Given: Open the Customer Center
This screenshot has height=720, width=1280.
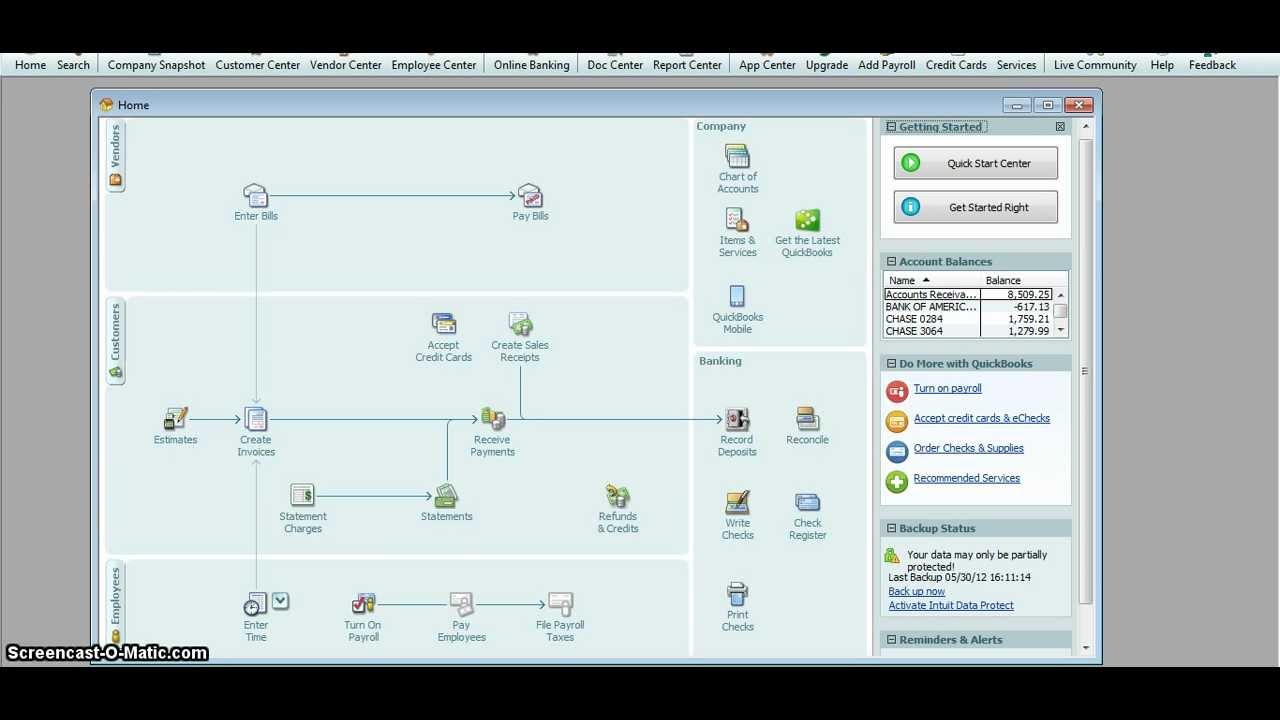Looking at the screenshot, I should point(258,65).
